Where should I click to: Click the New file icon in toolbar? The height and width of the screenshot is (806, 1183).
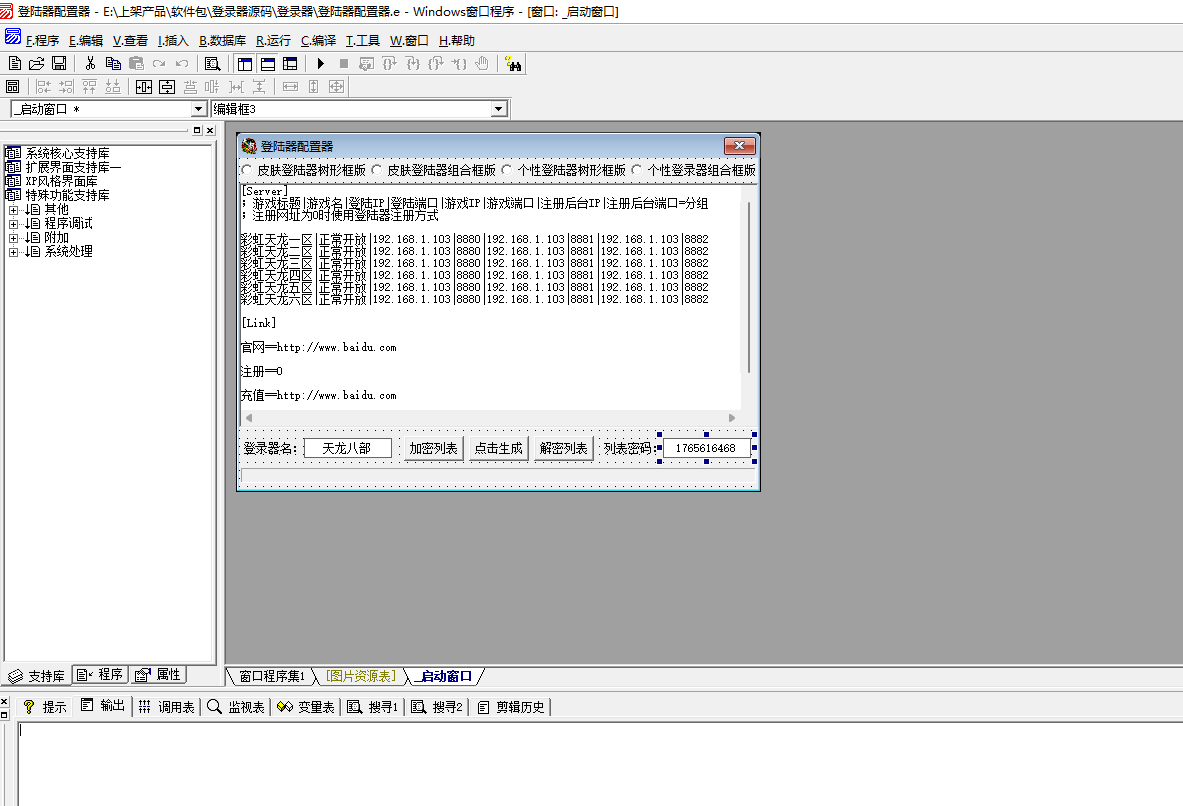pyautogui.click(x=15, y=63)
